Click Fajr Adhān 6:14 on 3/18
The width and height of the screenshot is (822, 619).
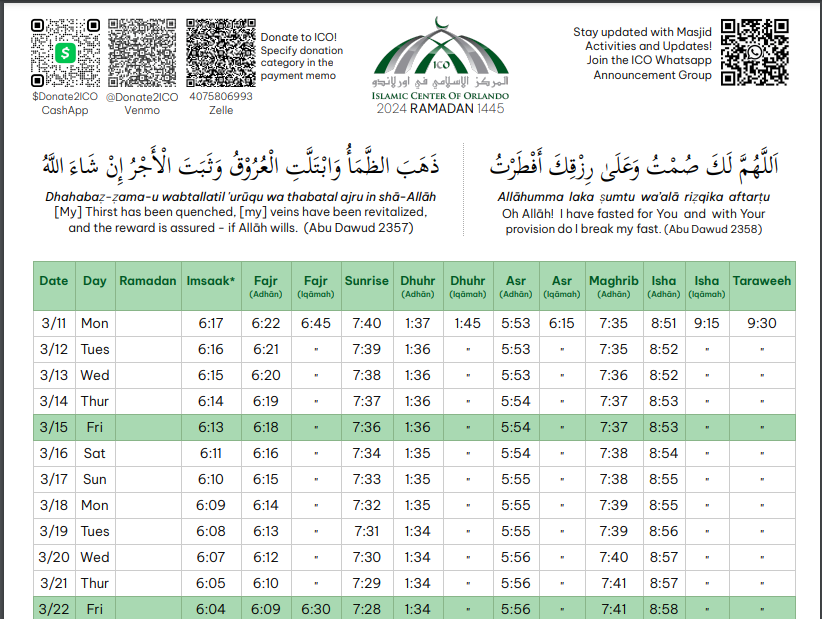(x=266, y=505)
